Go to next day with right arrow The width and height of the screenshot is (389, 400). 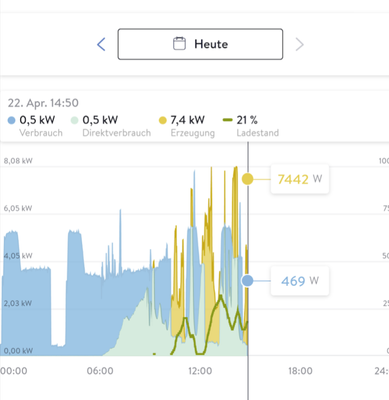point(300,44)
